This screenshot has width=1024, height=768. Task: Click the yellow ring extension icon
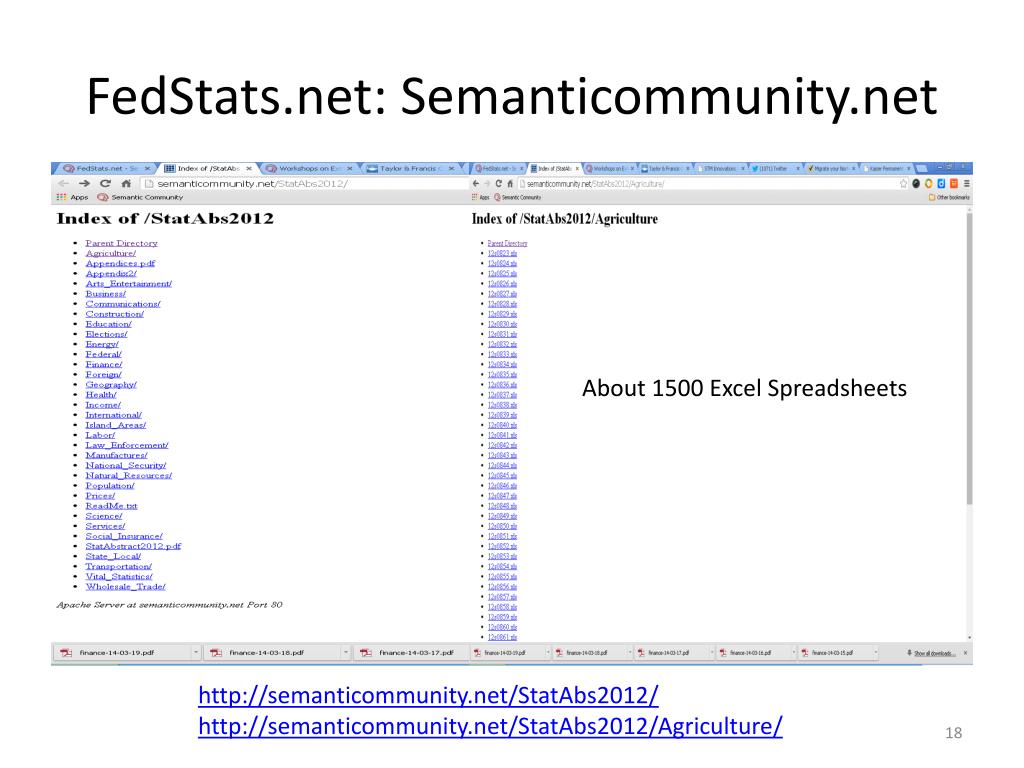[x=929, y=184]
